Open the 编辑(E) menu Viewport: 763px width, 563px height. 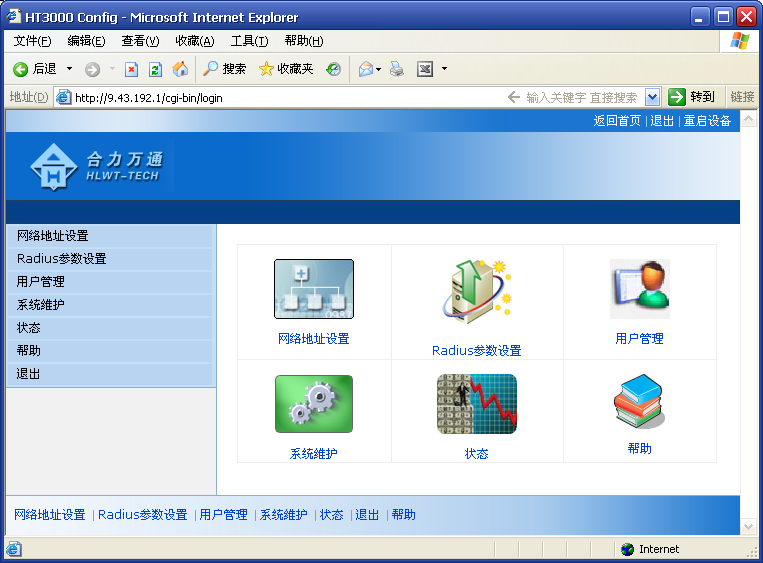click(86, 41)
